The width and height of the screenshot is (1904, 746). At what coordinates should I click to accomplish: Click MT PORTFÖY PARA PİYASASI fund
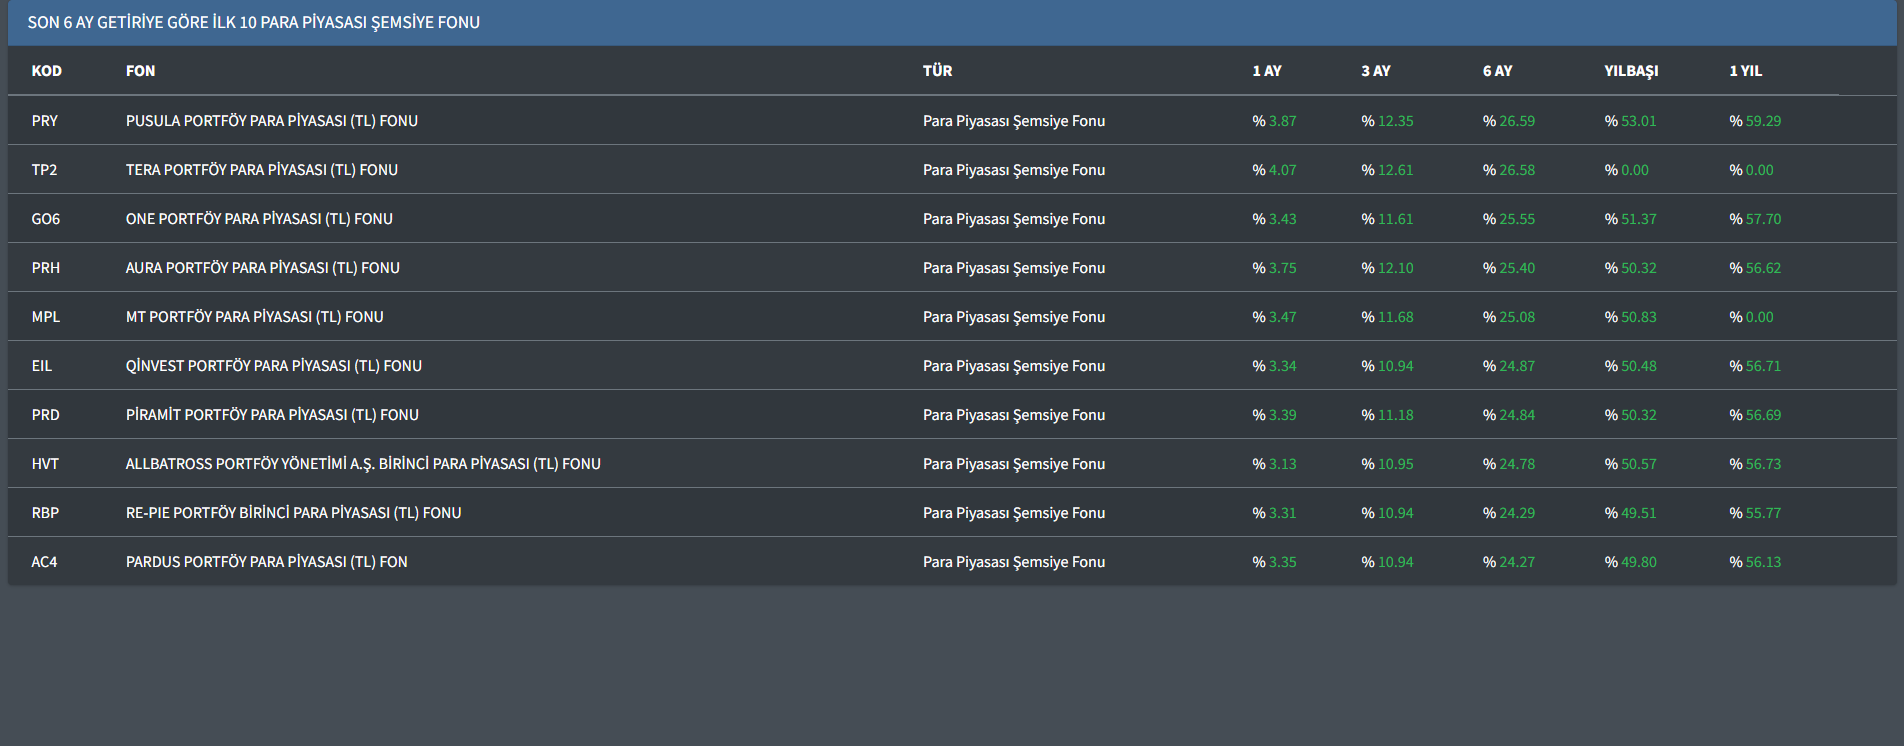pyautogui.click(x=254, y=317)
